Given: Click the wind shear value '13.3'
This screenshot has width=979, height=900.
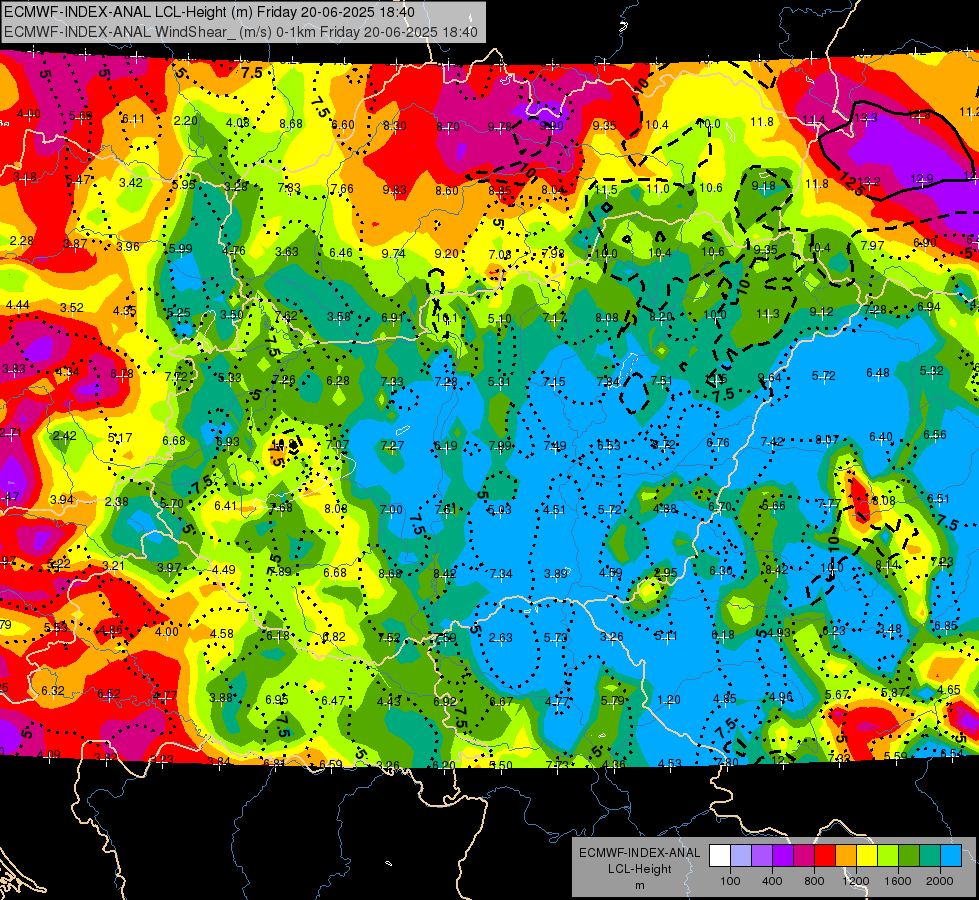Looking at the screenshot, I should tap(866, 118).
